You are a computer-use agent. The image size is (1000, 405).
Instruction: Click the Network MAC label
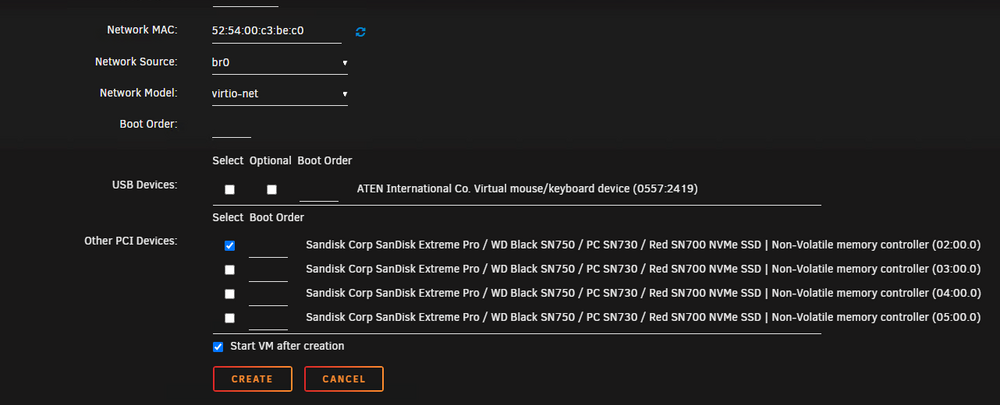[142, 30]
